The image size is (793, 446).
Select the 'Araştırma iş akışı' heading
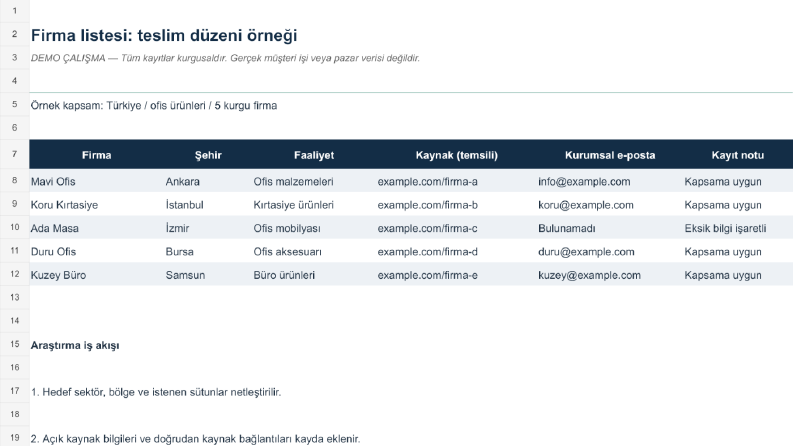(75, 345)
